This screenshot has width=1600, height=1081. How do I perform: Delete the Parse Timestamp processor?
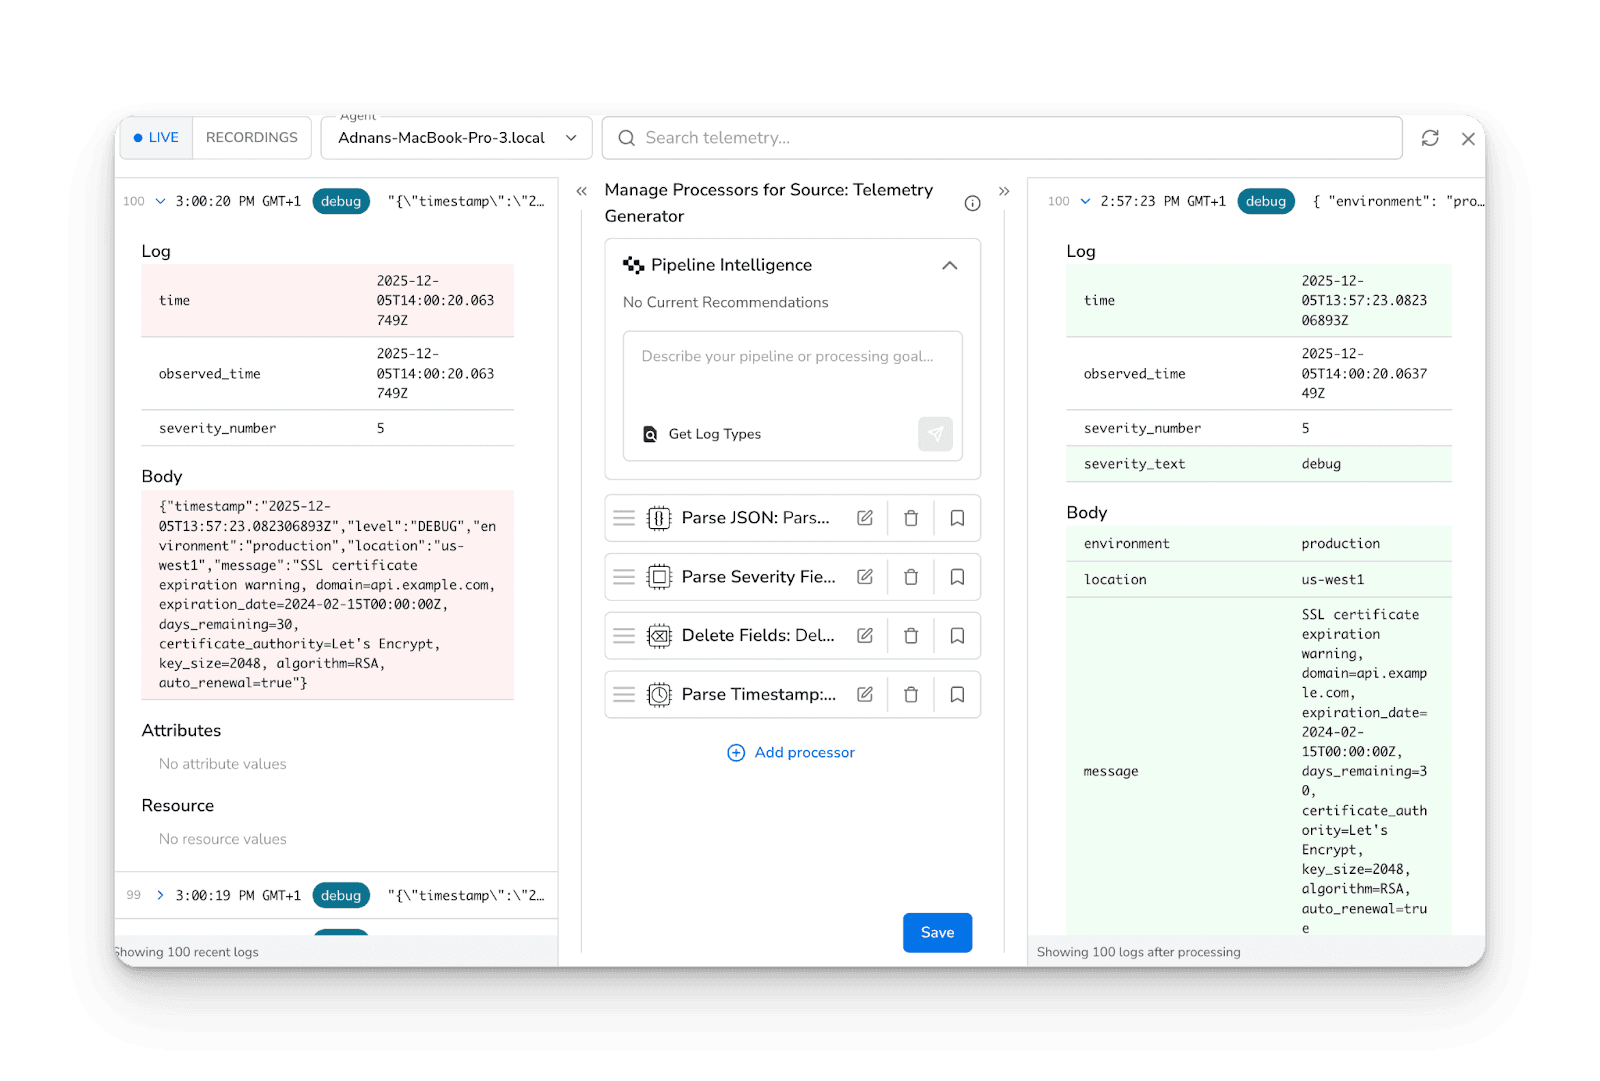tap(911, 695)
